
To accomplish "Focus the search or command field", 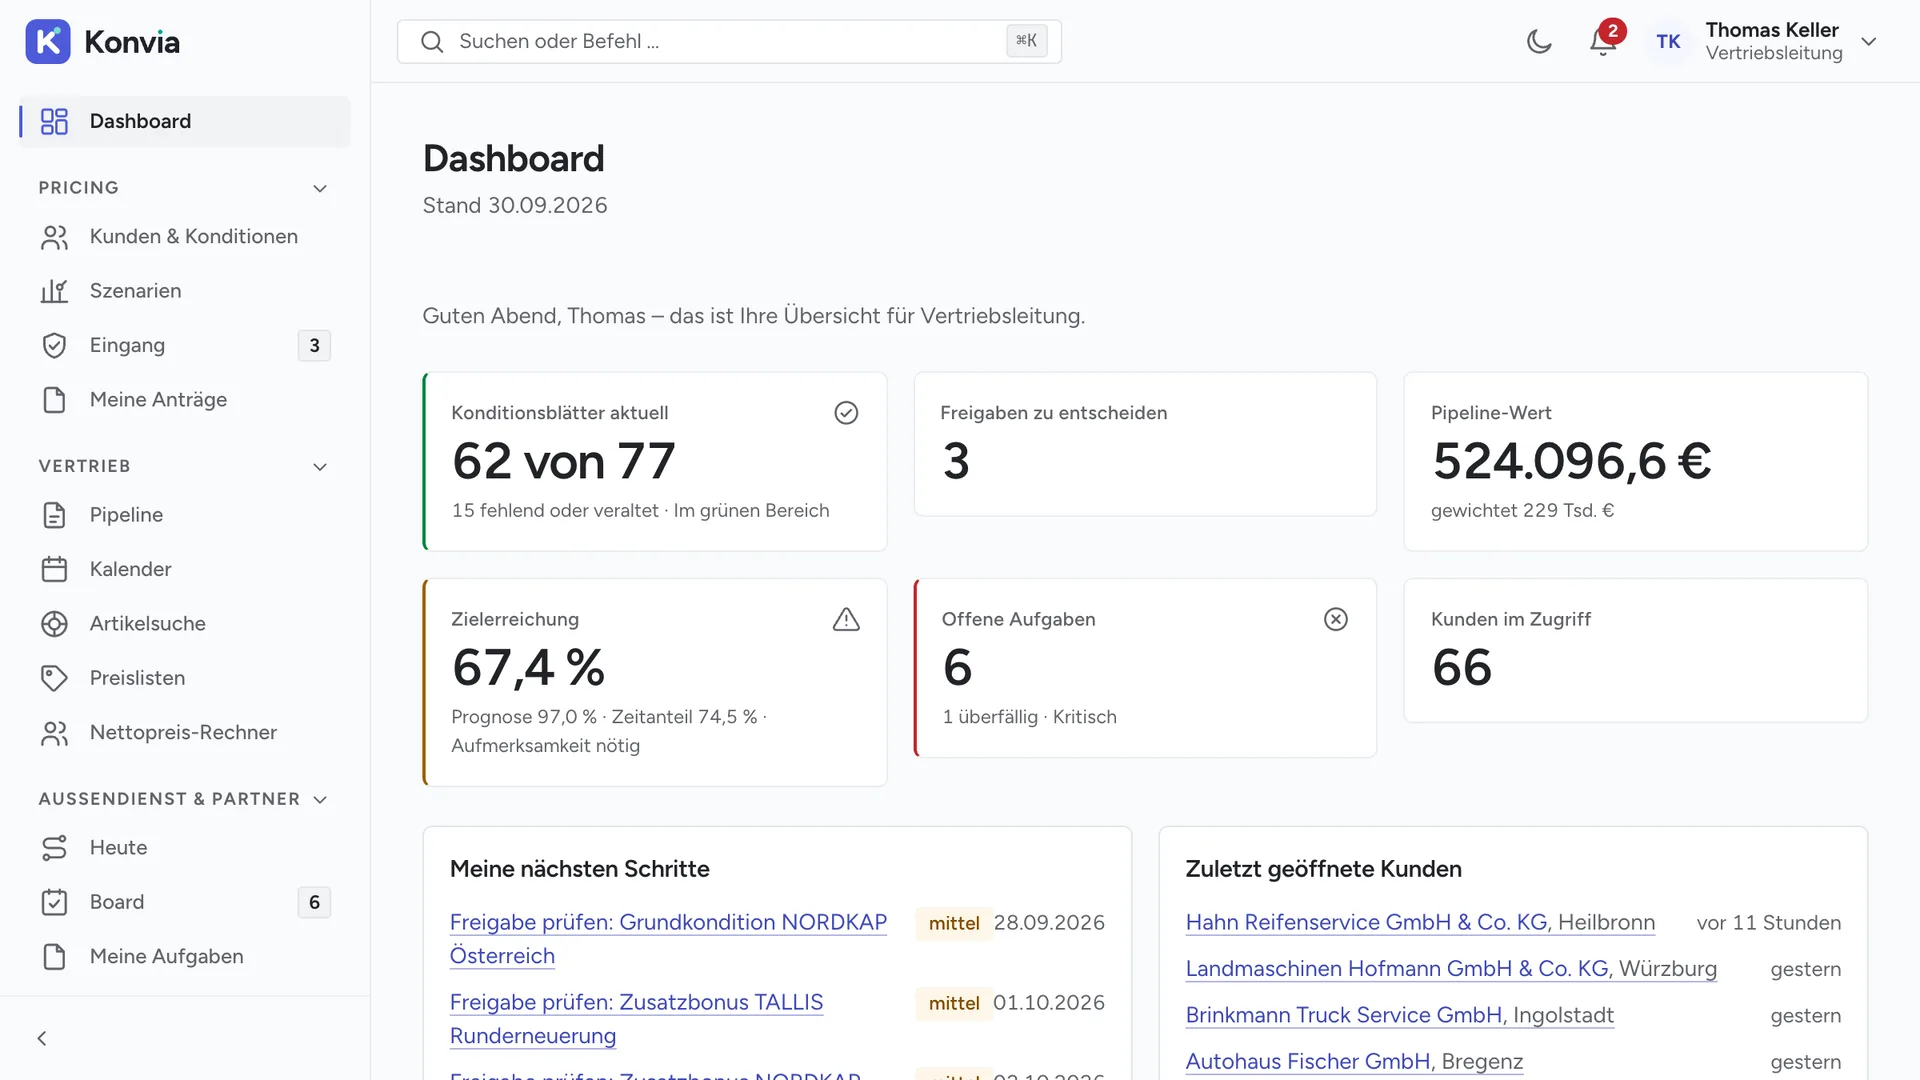I will pyautogui.click(x=729, y=41).
